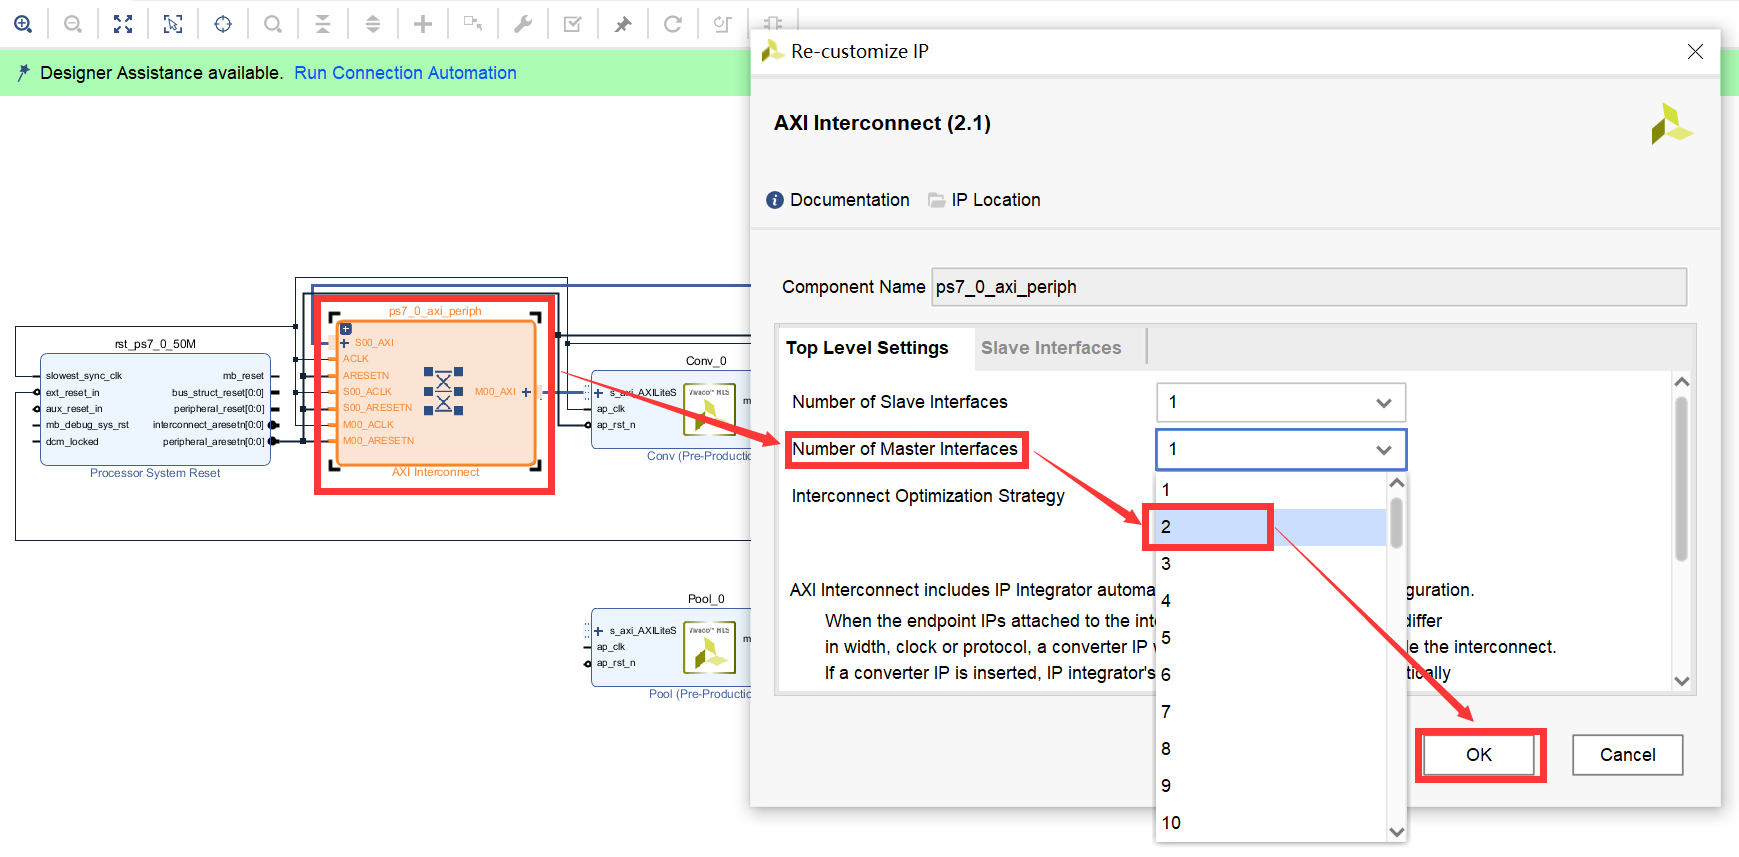This screenshot has height=857, width=1739.
Task: Select the Top Level Settings tab
Action: [867, 348]
